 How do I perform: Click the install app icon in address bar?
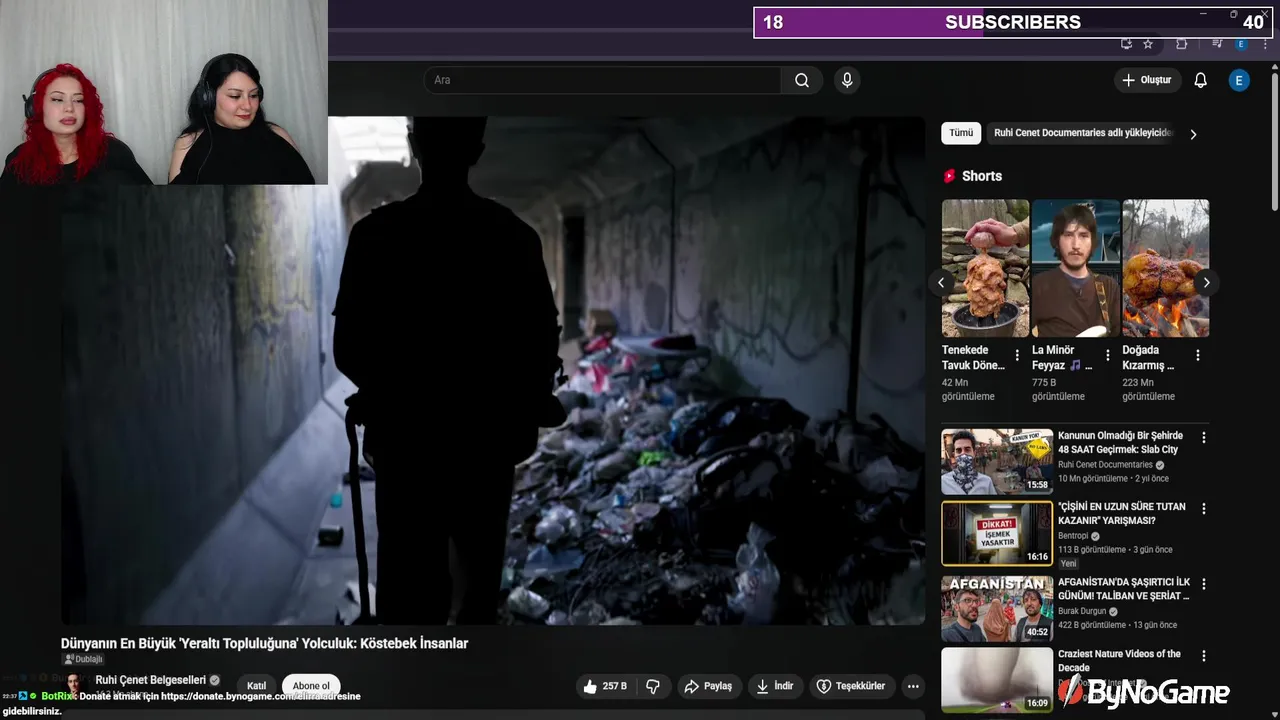click(x=1126, y=44)
